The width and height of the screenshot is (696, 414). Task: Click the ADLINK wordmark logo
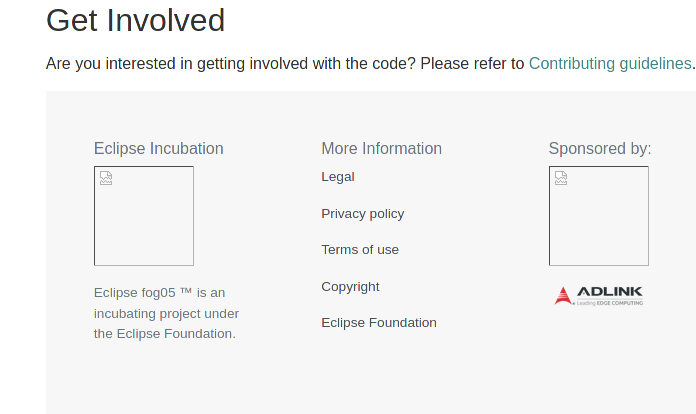(610, 291)
